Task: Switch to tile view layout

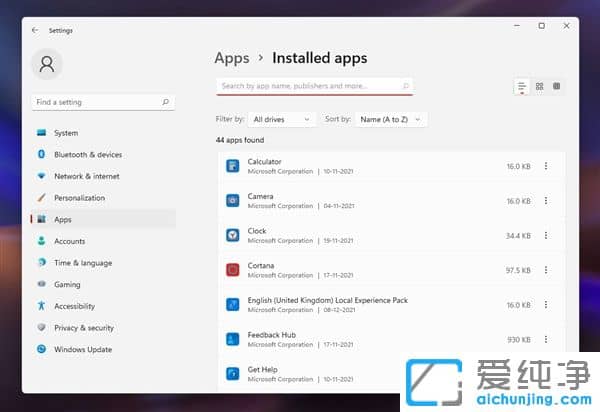Action: 557,86
